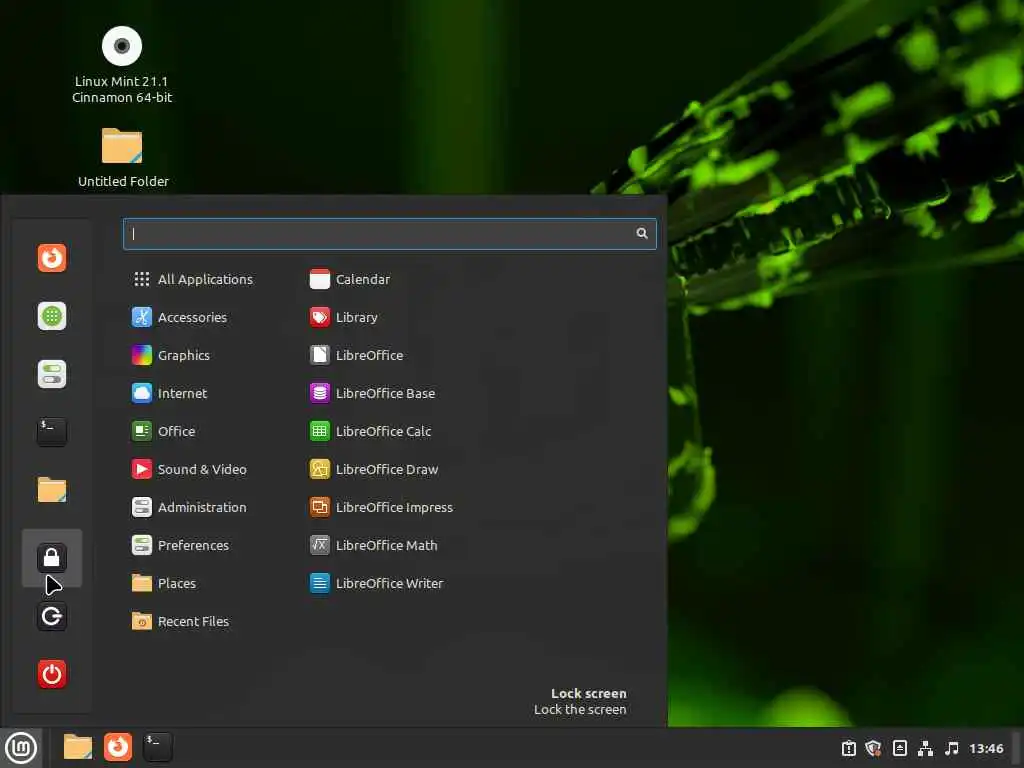The height and width of the screenshot is (768, 1024).
Task: Launch LibreOffice Writer
Action: click(x=376, y=583)
